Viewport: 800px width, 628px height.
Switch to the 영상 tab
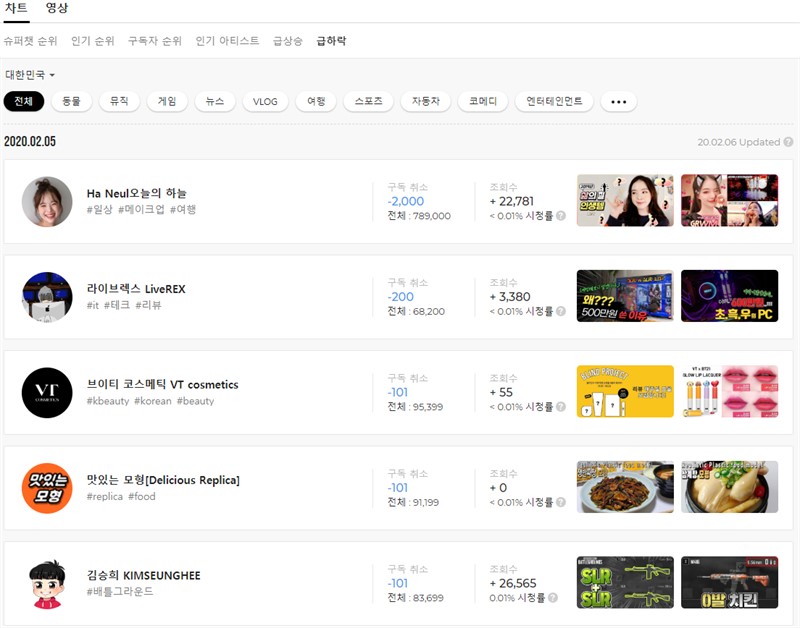57,9
